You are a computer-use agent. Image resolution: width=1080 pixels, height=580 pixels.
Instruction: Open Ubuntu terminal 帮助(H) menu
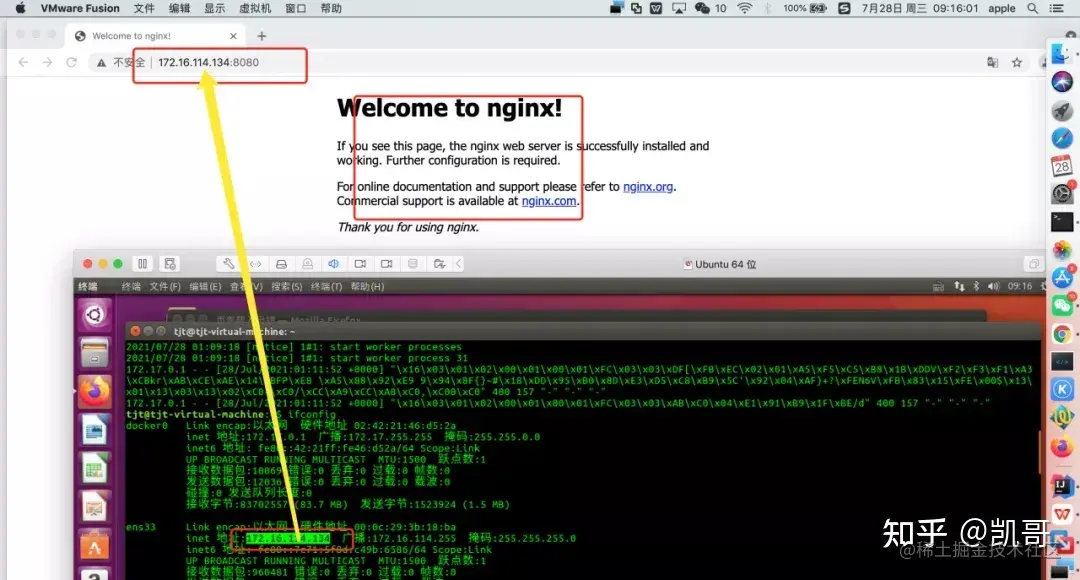pyautogui.click(x=367, y=287)
